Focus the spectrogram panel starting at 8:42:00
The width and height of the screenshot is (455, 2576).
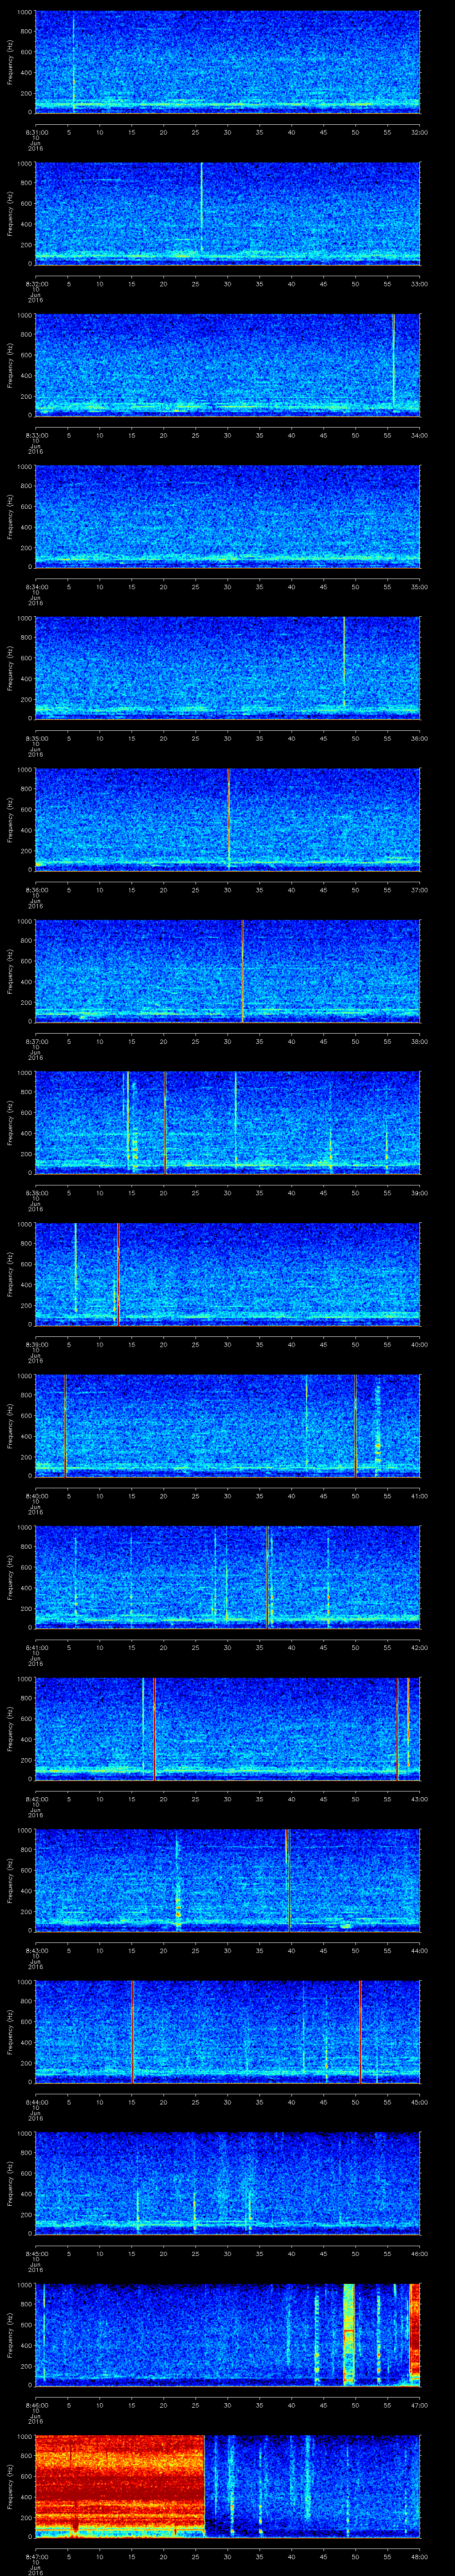(227, 1728)
